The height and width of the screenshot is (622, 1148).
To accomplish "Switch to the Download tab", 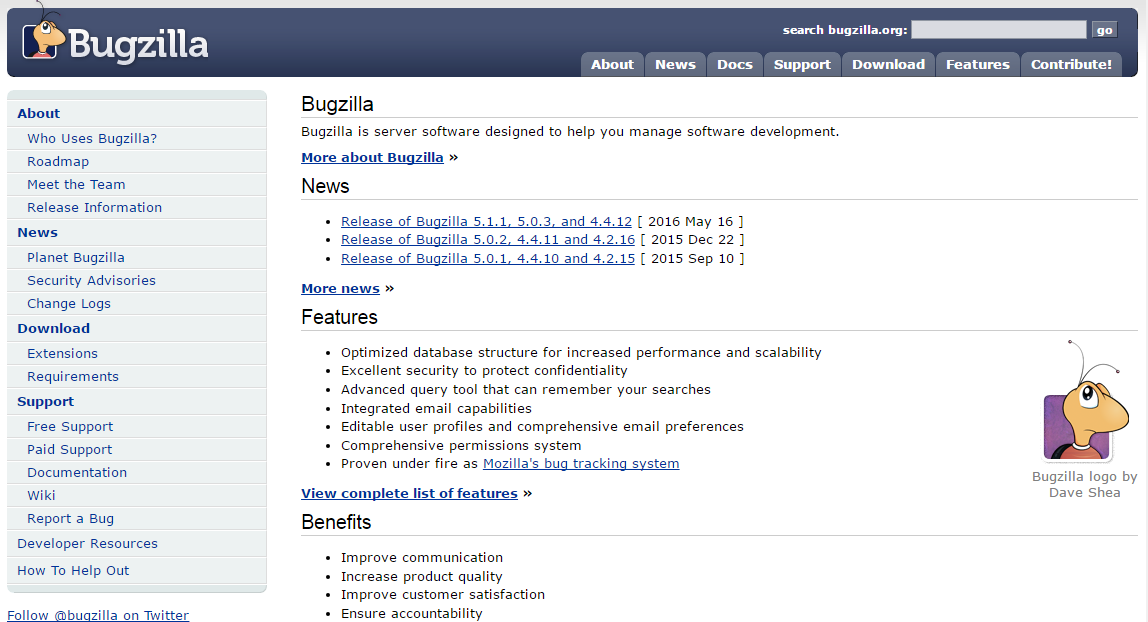I will point(888,65).
